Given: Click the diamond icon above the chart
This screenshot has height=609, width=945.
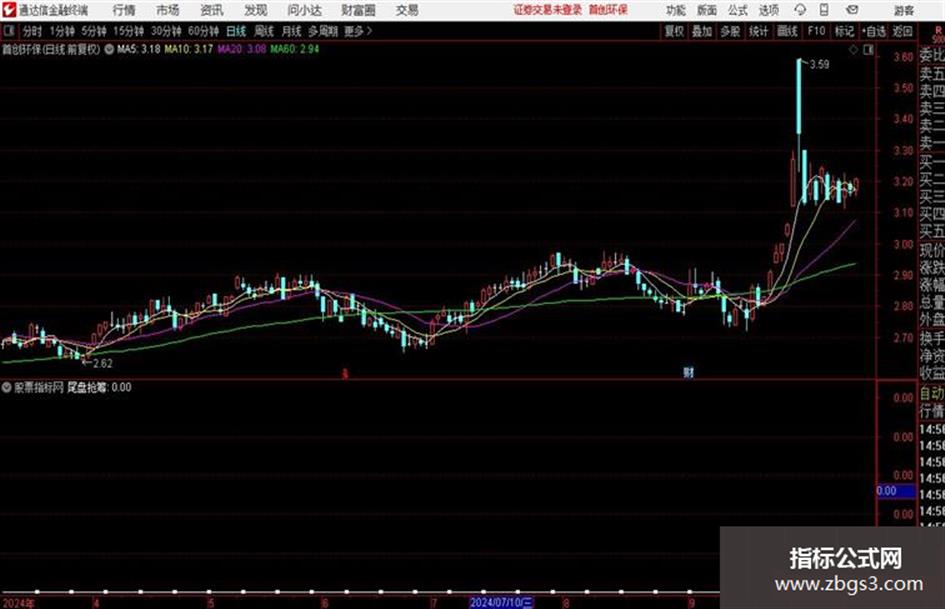Looking at the screenshot, I should [x=853, y=50].
